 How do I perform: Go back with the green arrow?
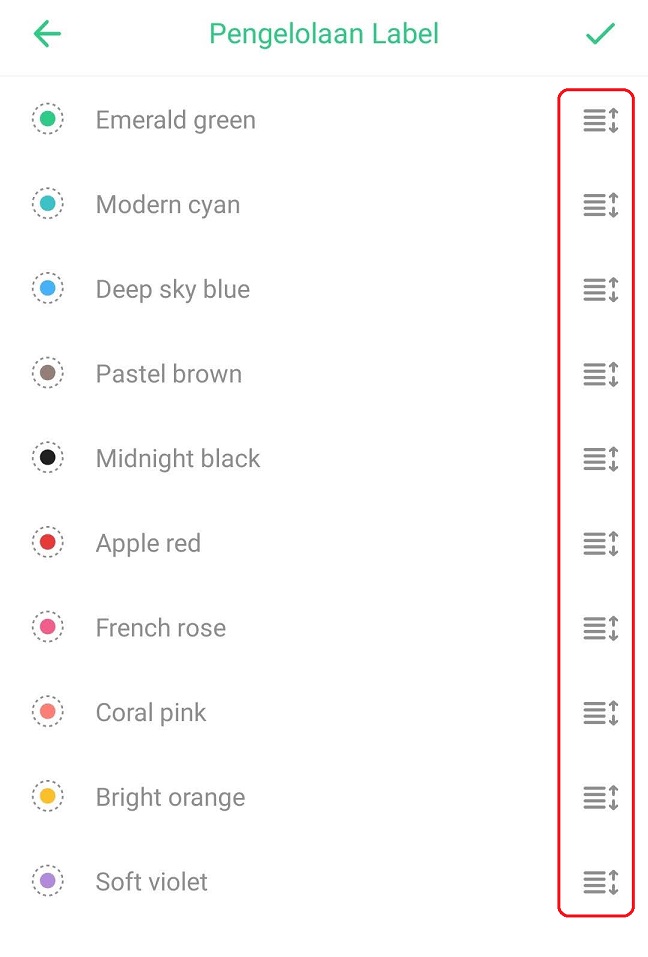point(47,34)
